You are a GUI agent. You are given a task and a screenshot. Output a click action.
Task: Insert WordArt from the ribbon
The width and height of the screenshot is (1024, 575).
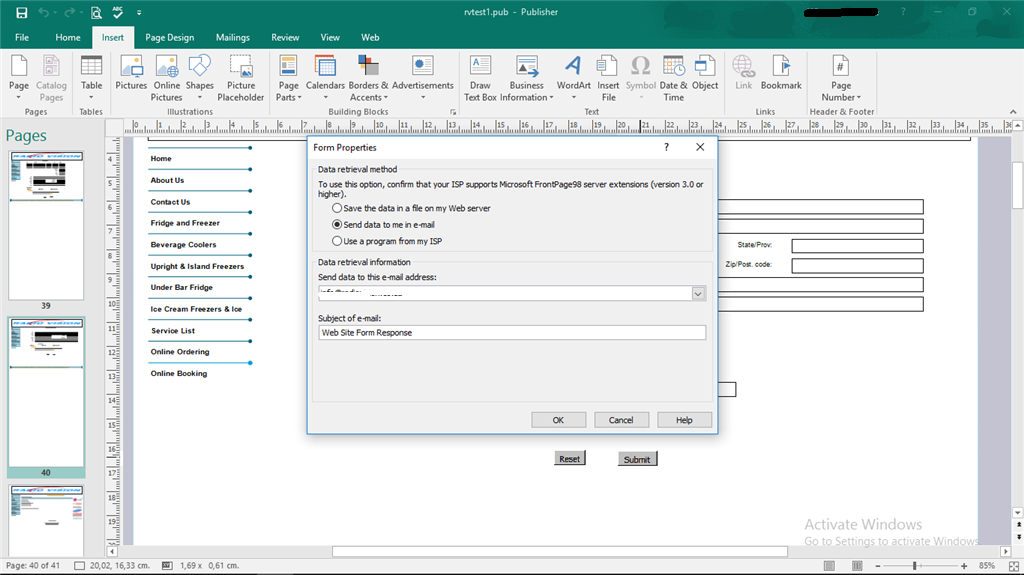pyautogui.click(x=573, y=78)
